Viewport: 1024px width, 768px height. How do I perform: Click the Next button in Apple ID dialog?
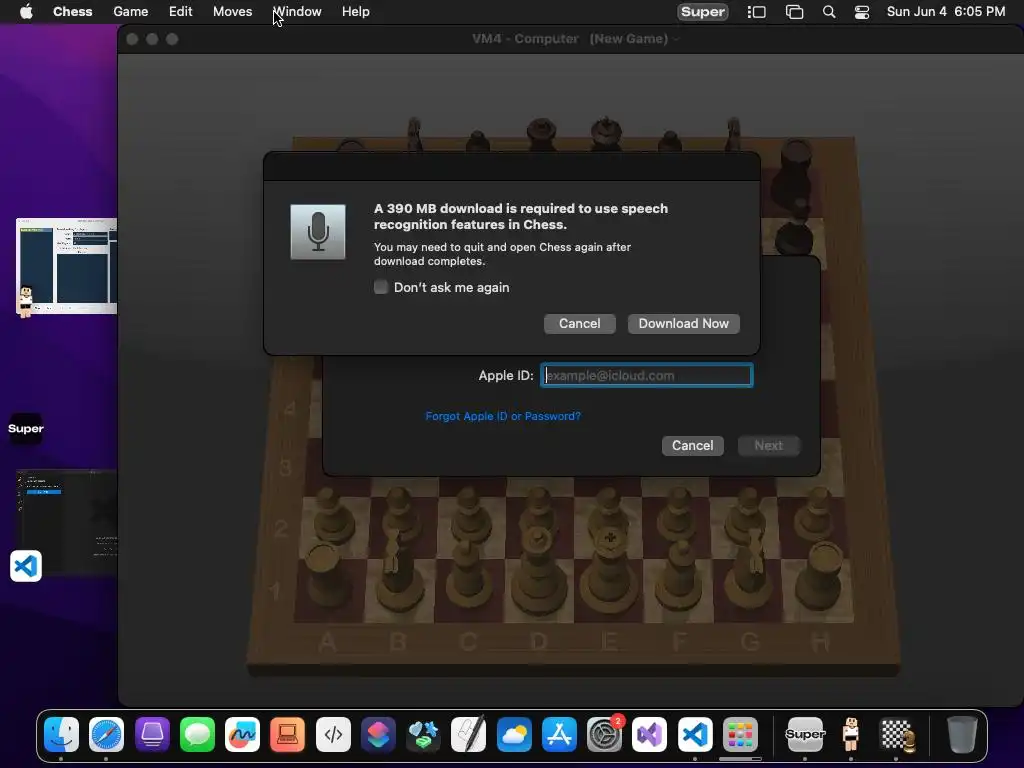coord(769,445)
